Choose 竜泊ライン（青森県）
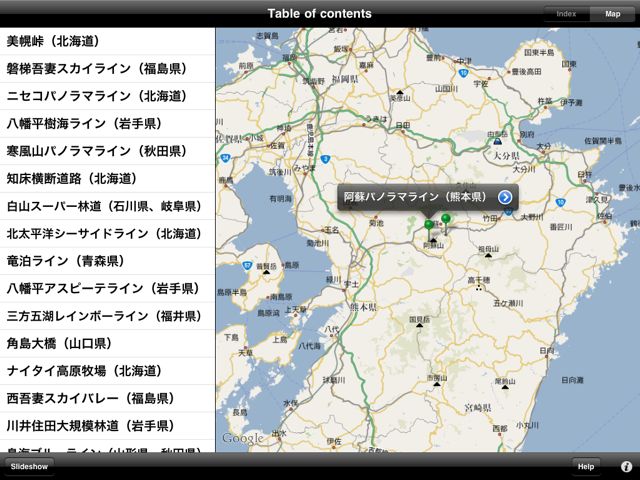This screenshot has height=480, width=640. click(107, 261)
